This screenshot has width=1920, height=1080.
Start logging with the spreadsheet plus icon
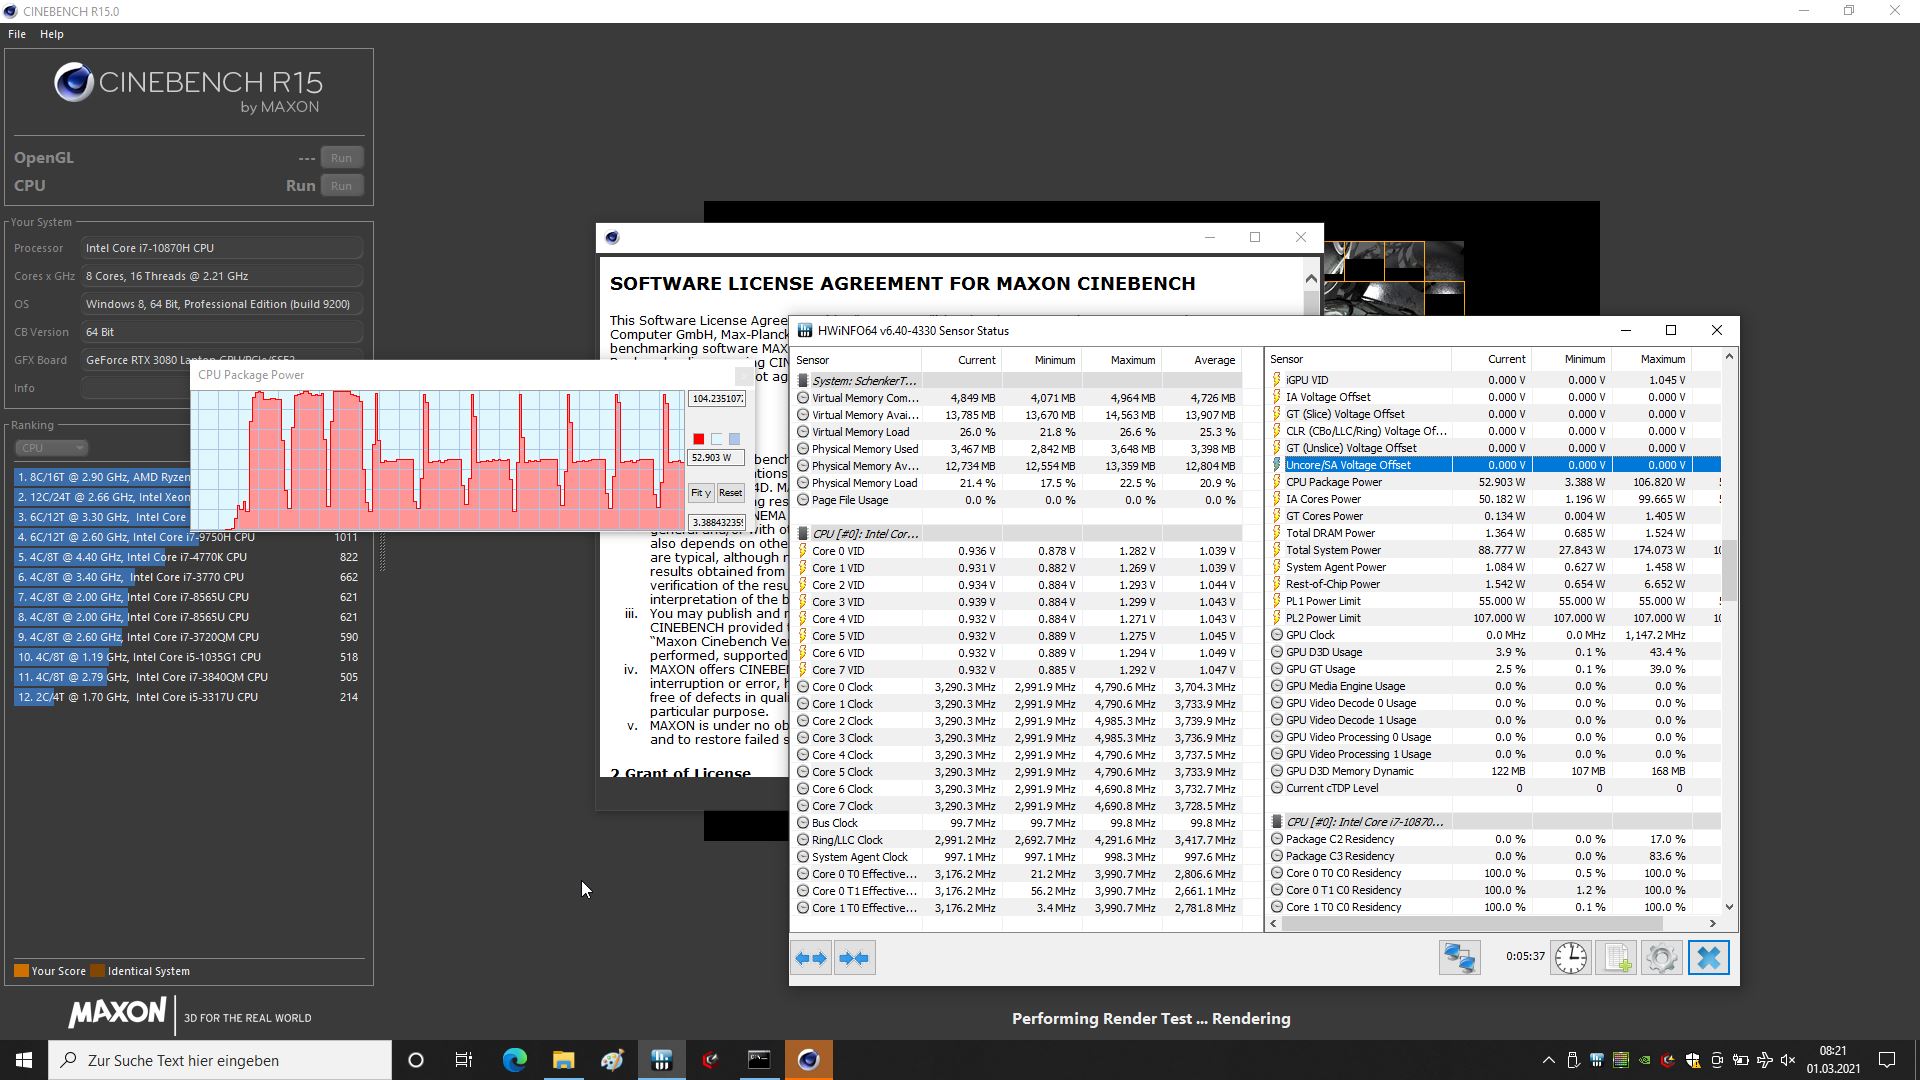tap(1616, 958)
